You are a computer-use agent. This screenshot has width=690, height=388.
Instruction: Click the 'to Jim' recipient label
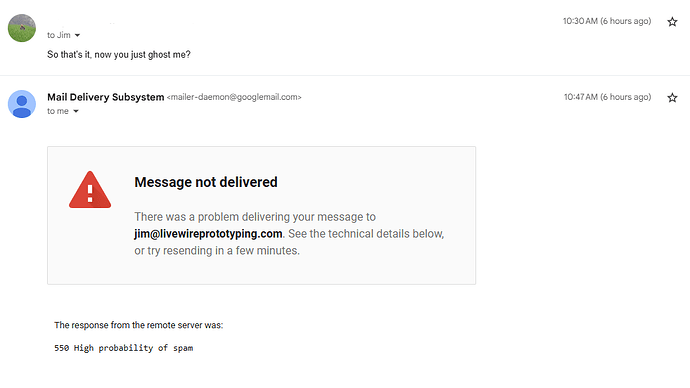coord(59,35)
